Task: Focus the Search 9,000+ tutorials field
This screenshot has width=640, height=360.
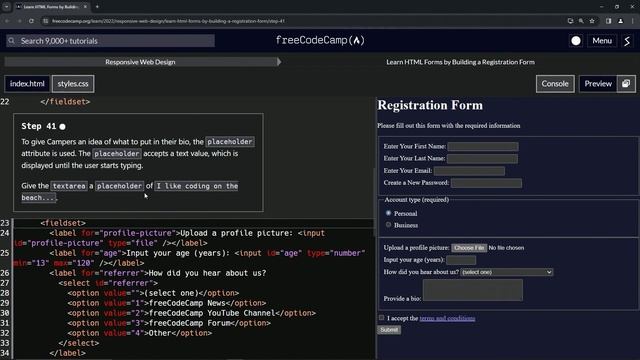Action: click(x=111, y=41)
